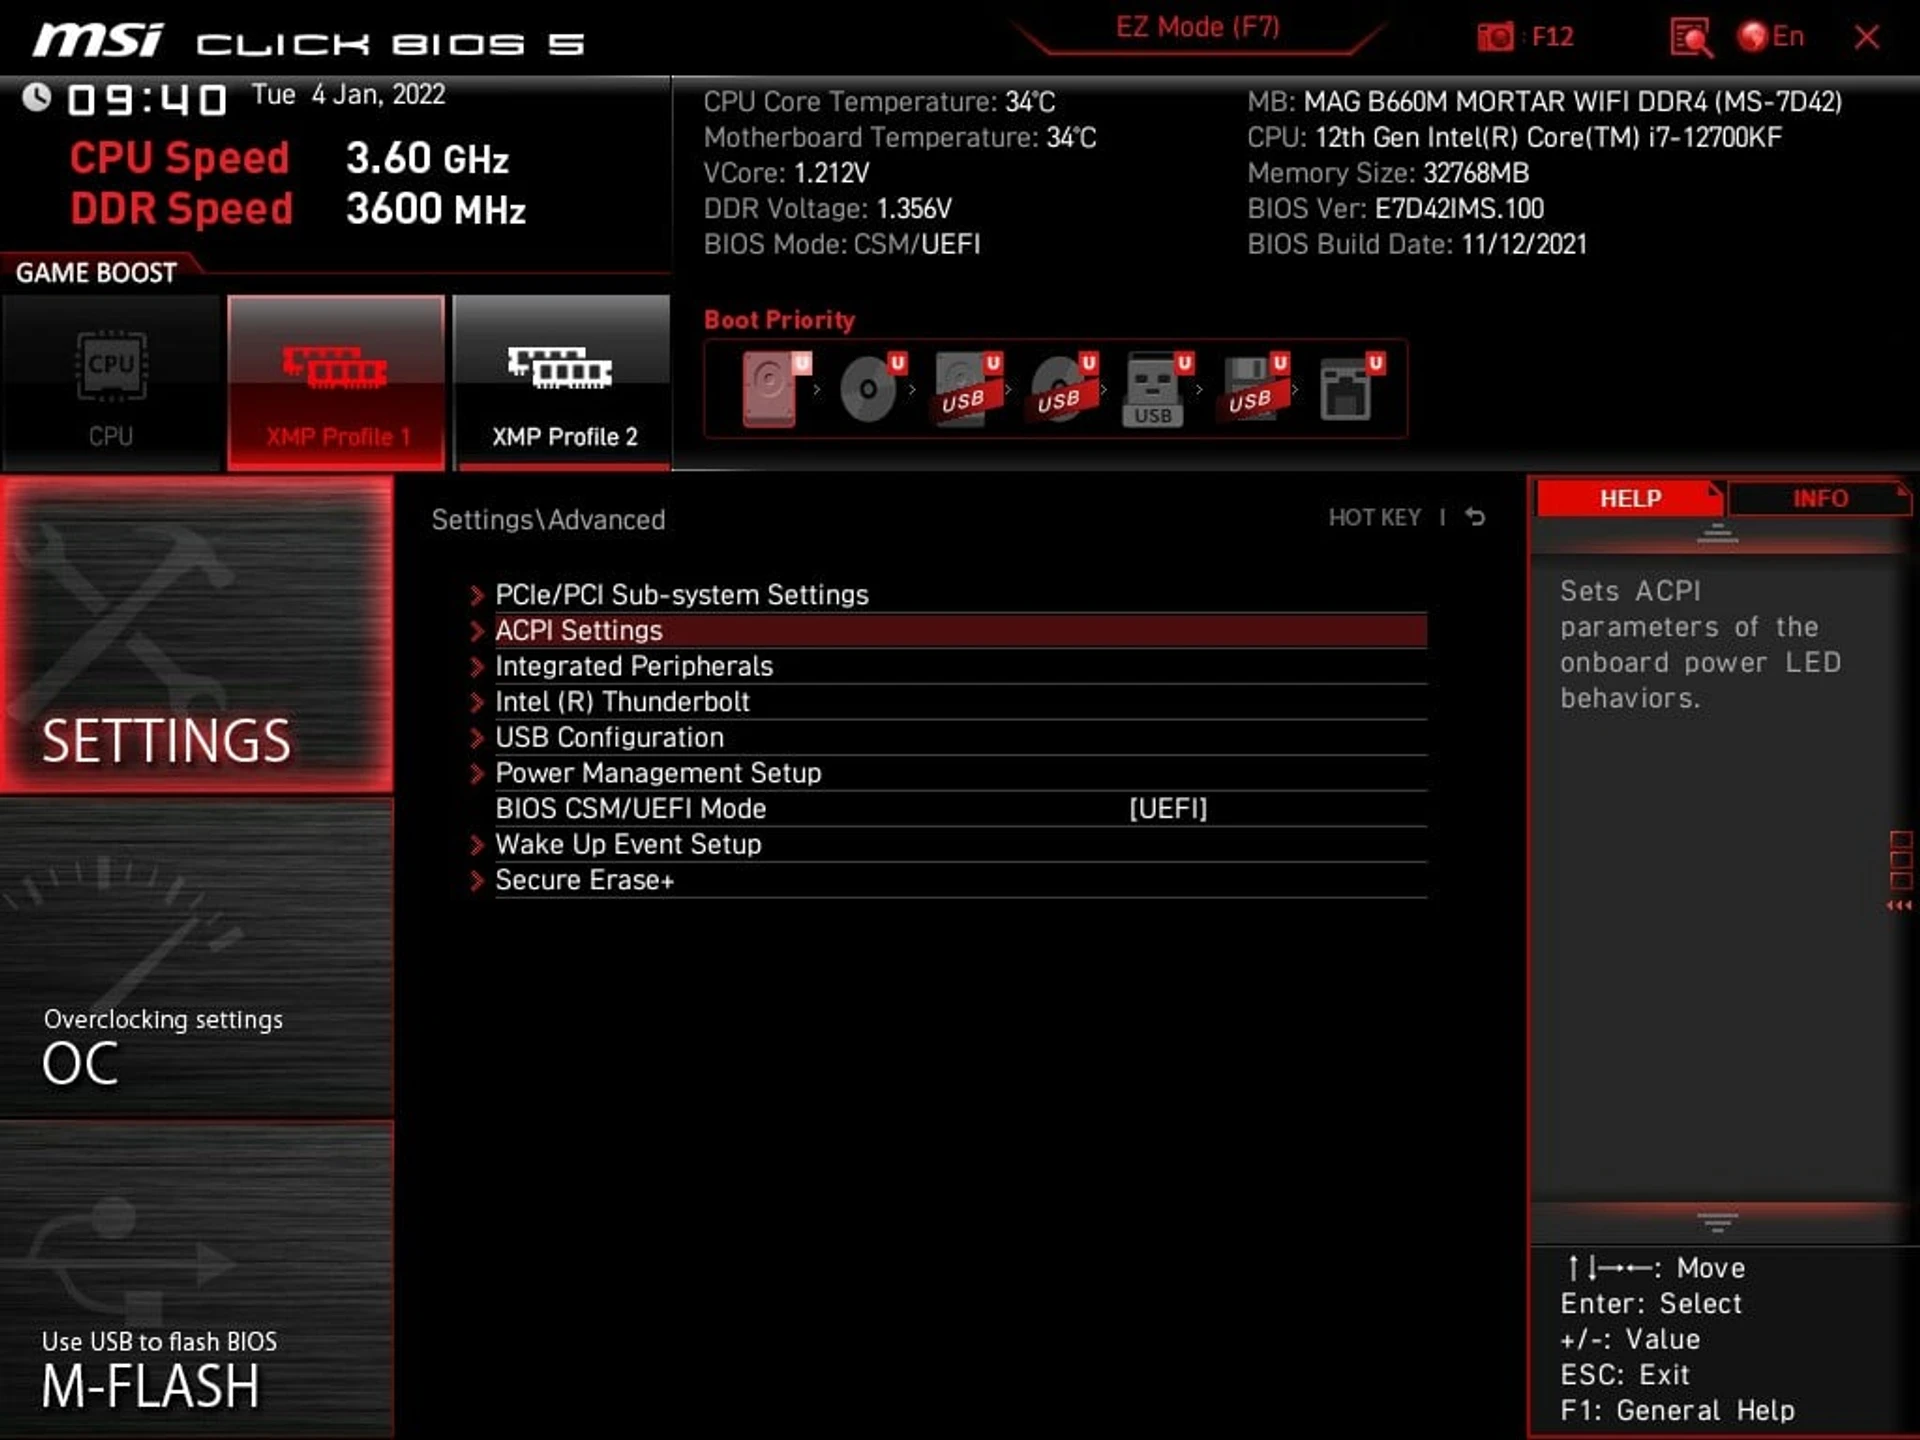Open the OC overclocking settings tile

click(x=197, y=957)
